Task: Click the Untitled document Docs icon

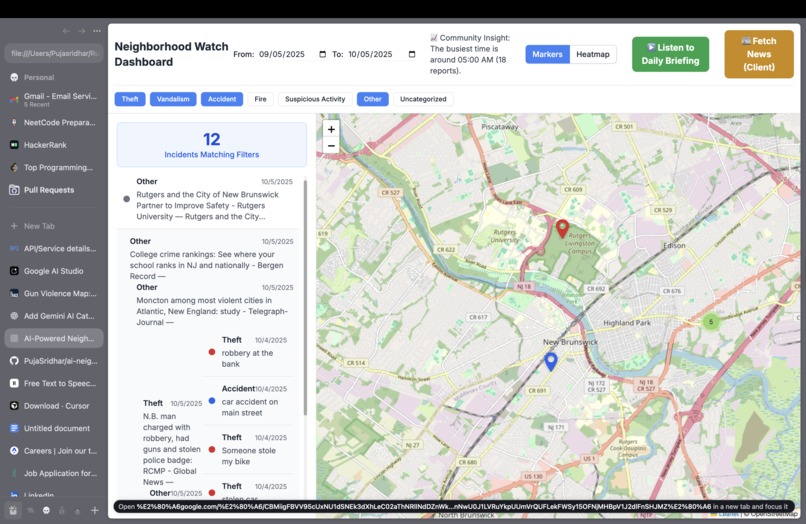Action: [x=14, y=428]
